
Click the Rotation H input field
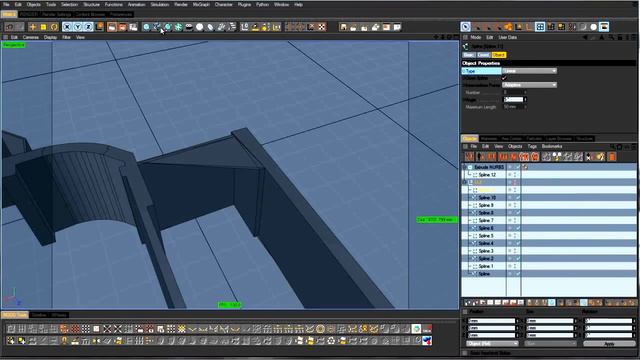(608, 321)
